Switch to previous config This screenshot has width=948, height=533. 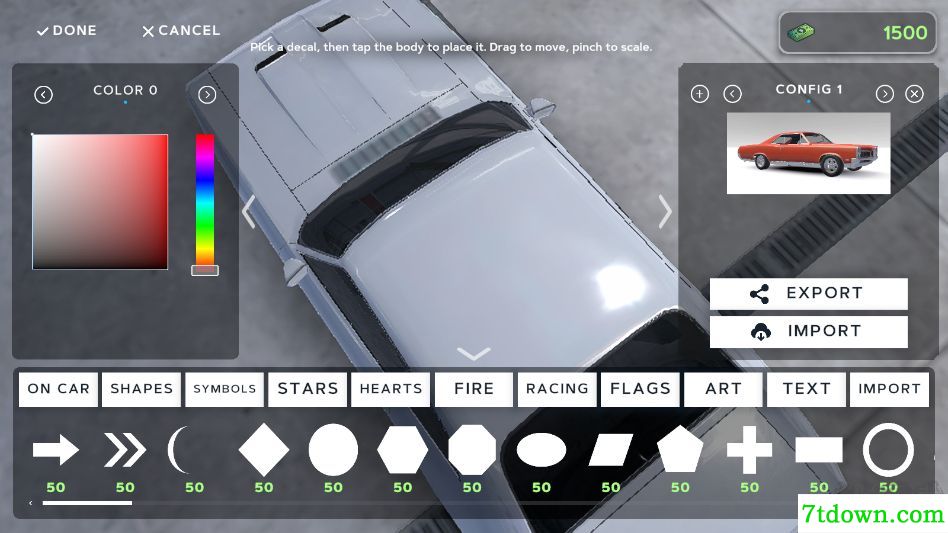(732, 94)
